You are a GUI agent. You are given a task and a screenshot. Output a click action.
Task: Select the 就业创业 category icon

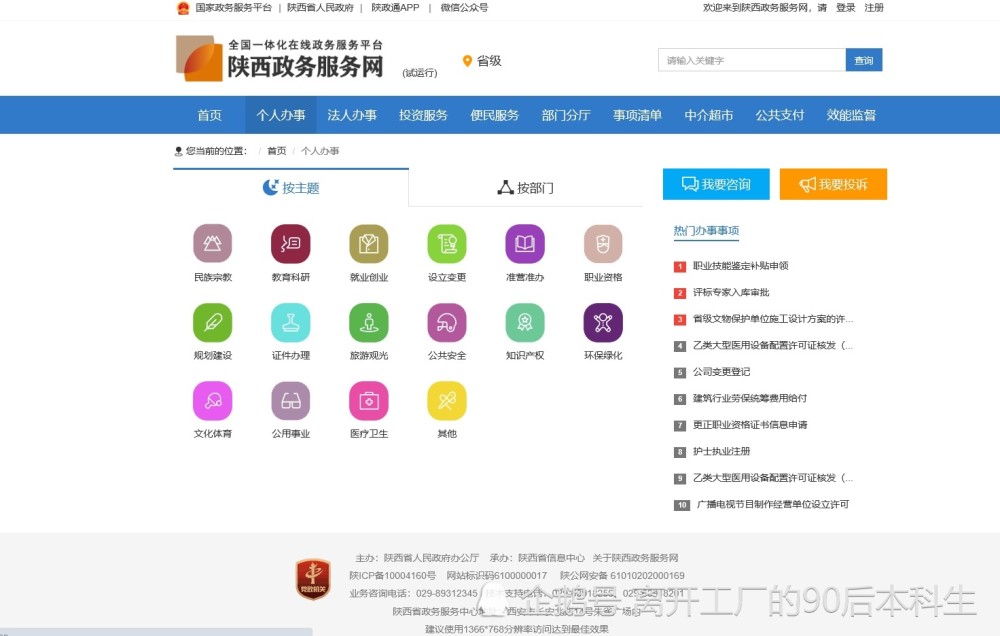click(x=369, y=243)
